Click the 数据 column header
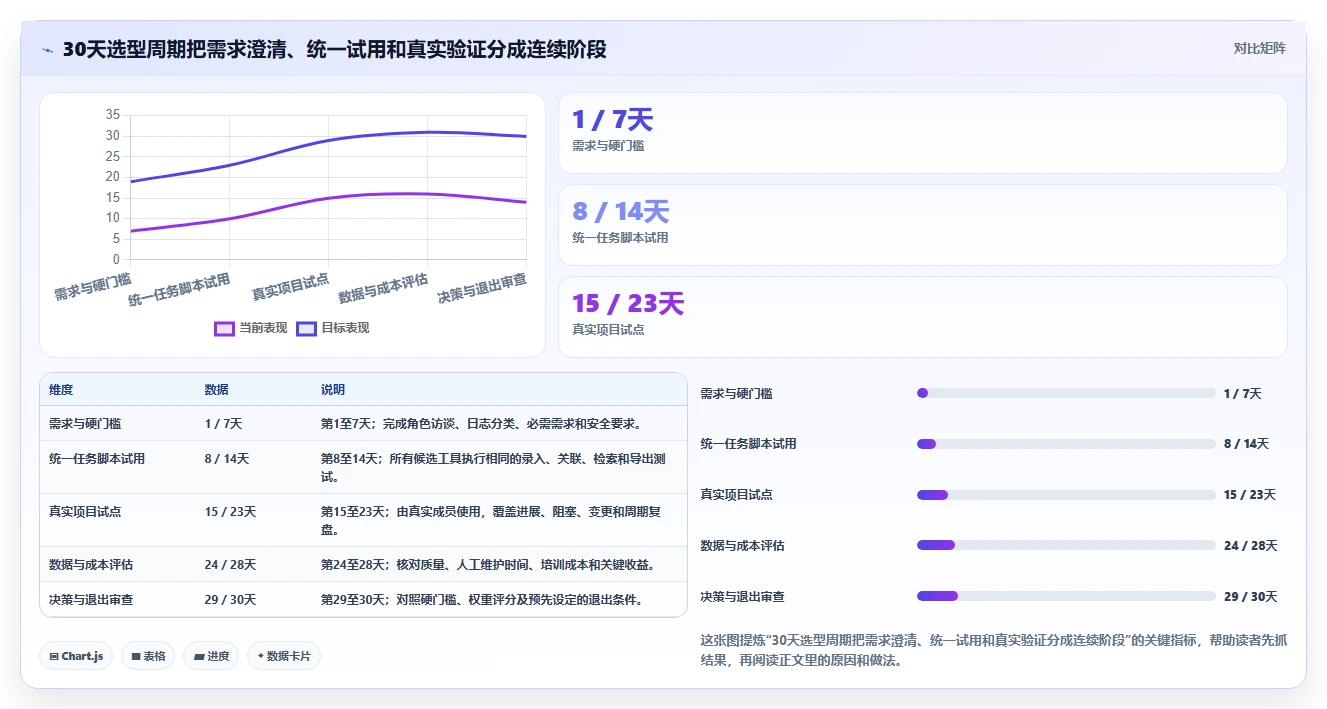The image size is (1327, 709). [x=217, y=390]
